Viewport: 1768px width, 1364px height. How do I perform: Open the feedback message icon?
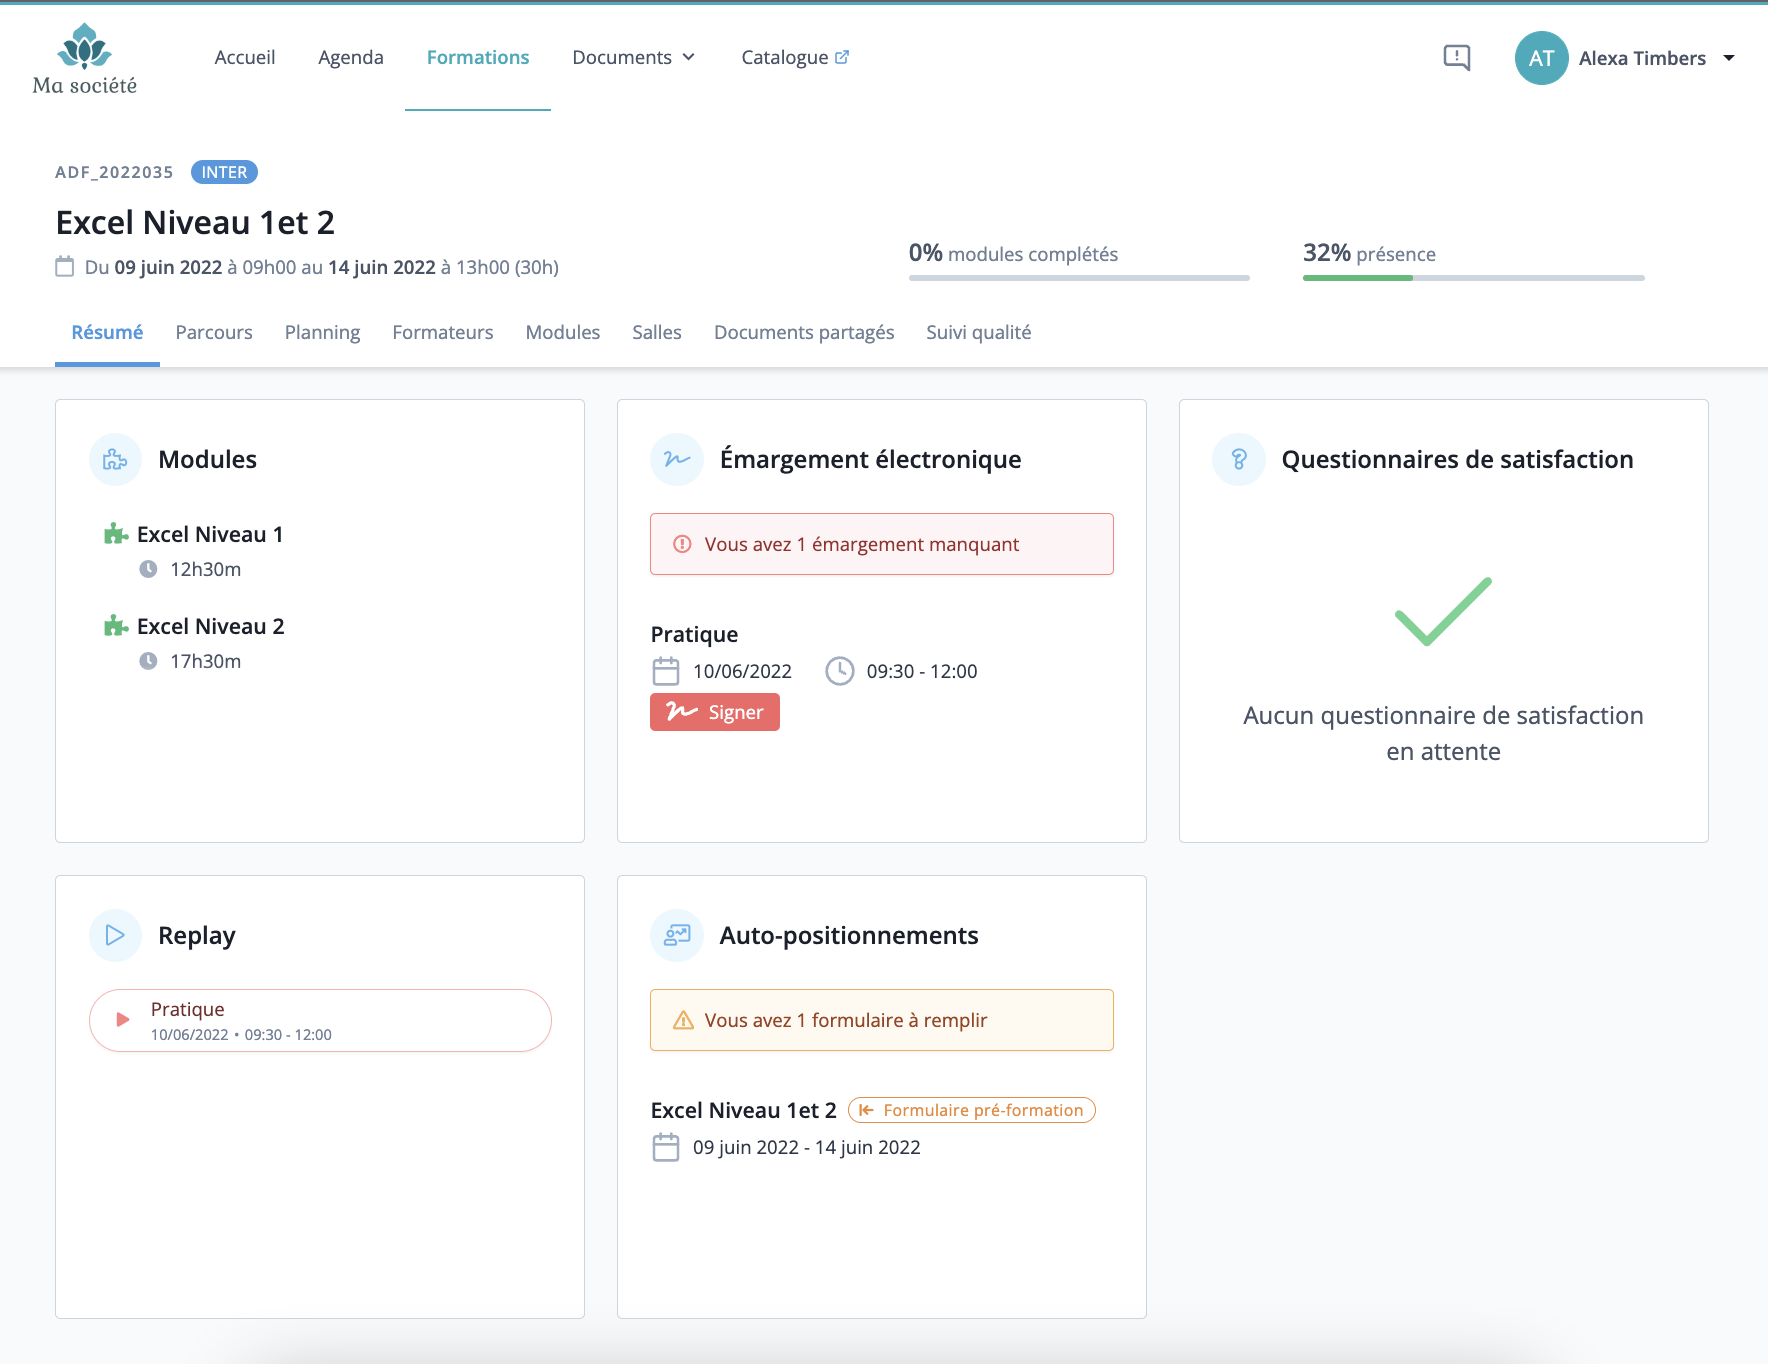pos(1457,58)
